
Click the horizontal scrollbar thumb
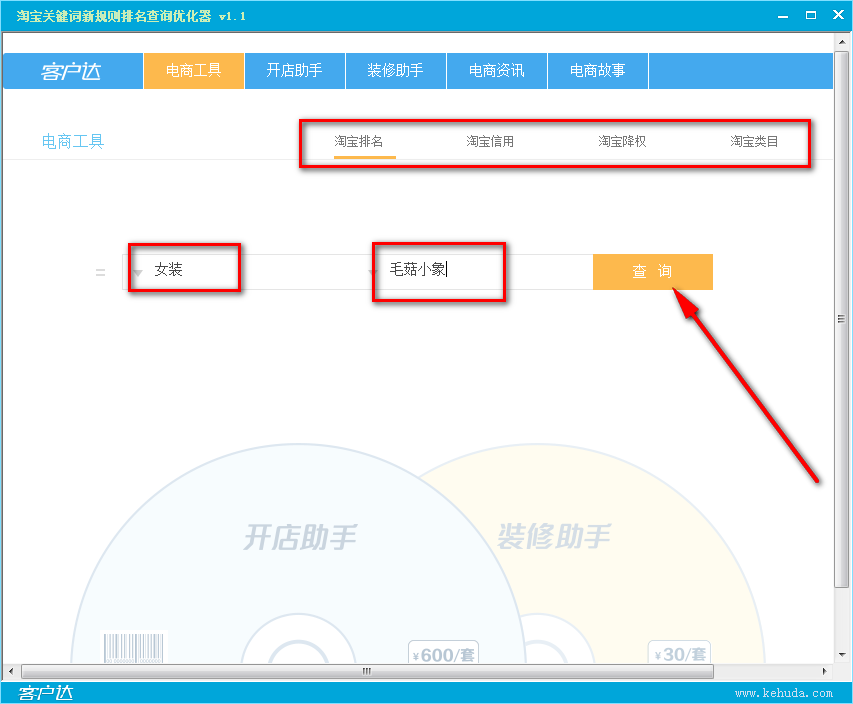tap(367, 671)
